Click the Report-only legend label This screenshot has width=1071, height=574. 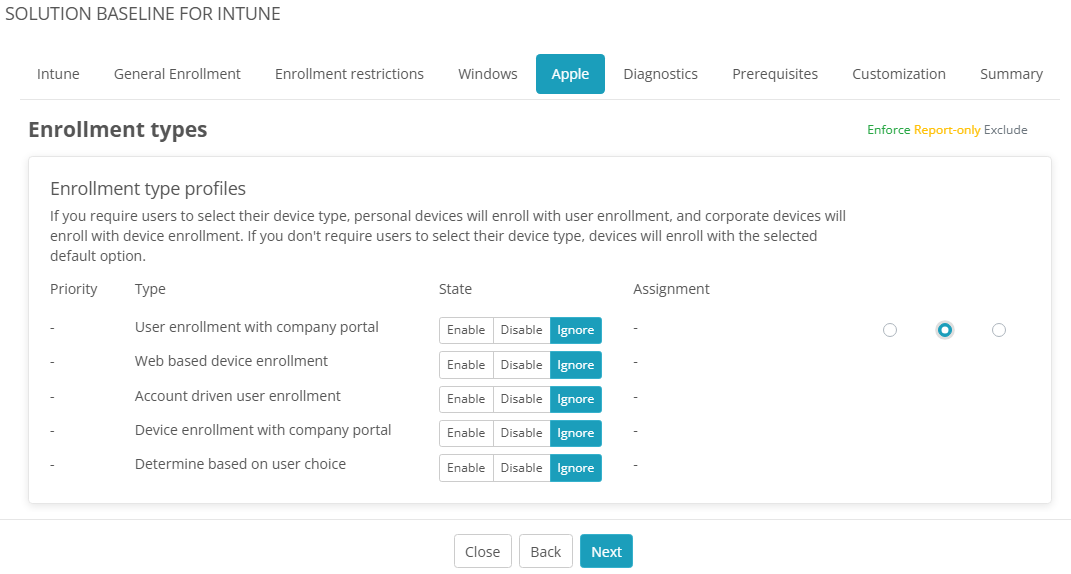tap(947, 130)
